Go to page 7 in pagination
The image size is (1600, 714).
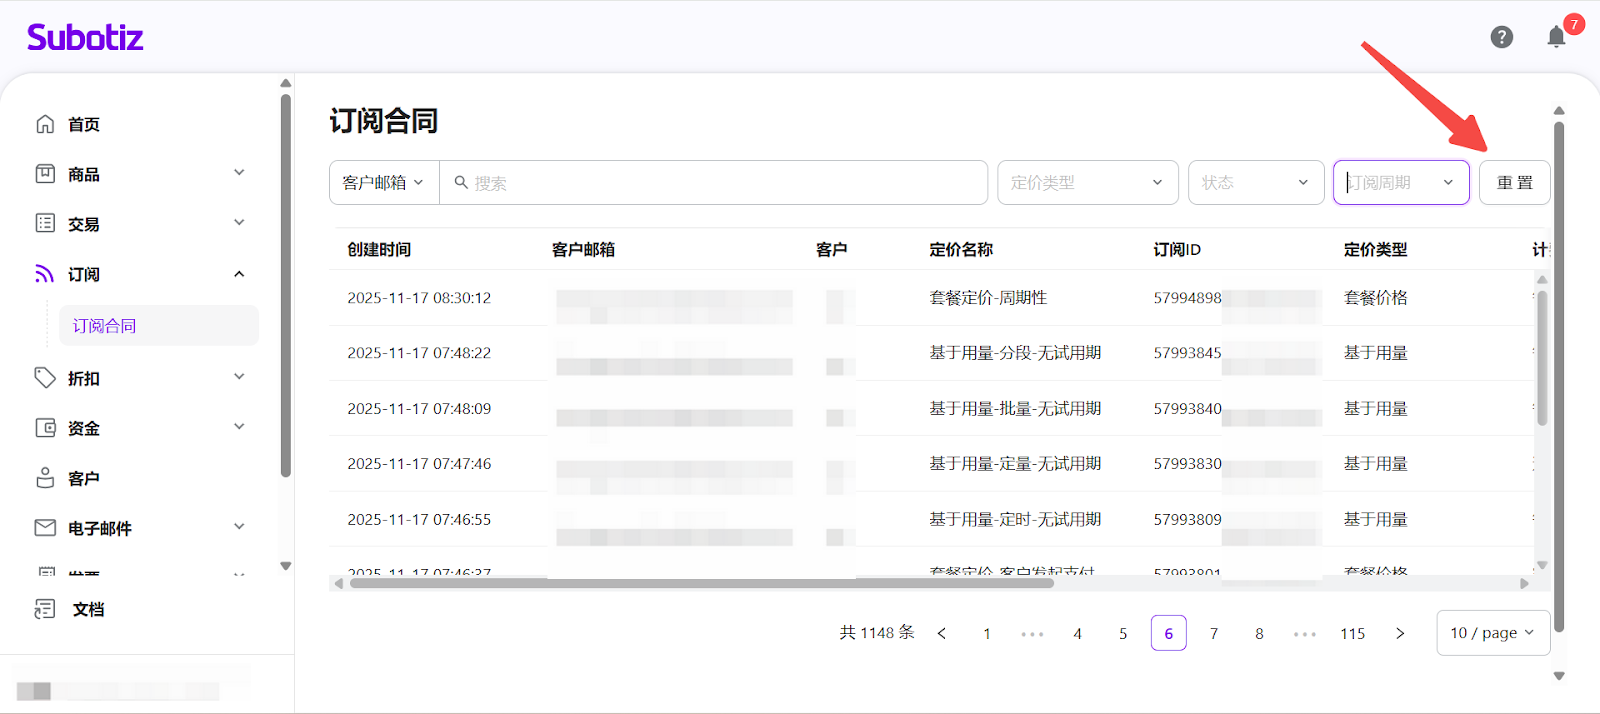1214,634
